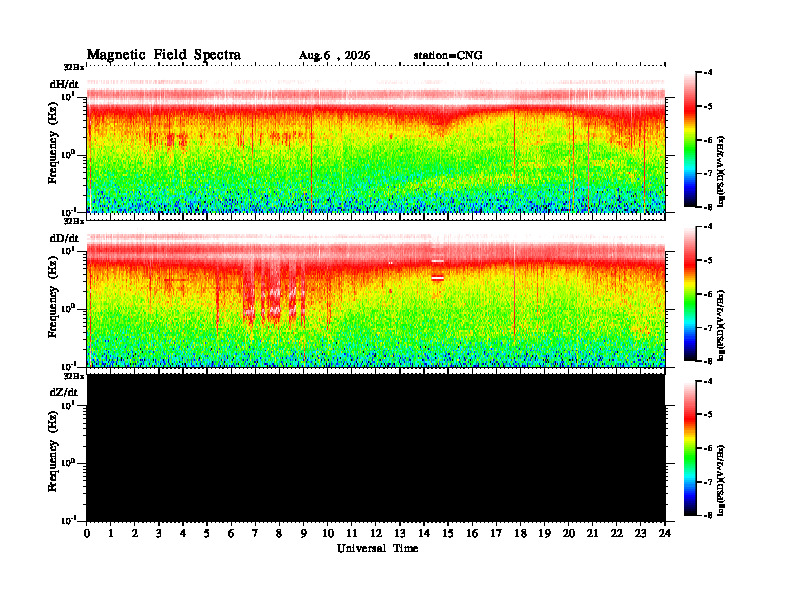This screenshot has height=612, width=792.
Task: Click the "Universal Time" axis label
Action: [377, 548]
